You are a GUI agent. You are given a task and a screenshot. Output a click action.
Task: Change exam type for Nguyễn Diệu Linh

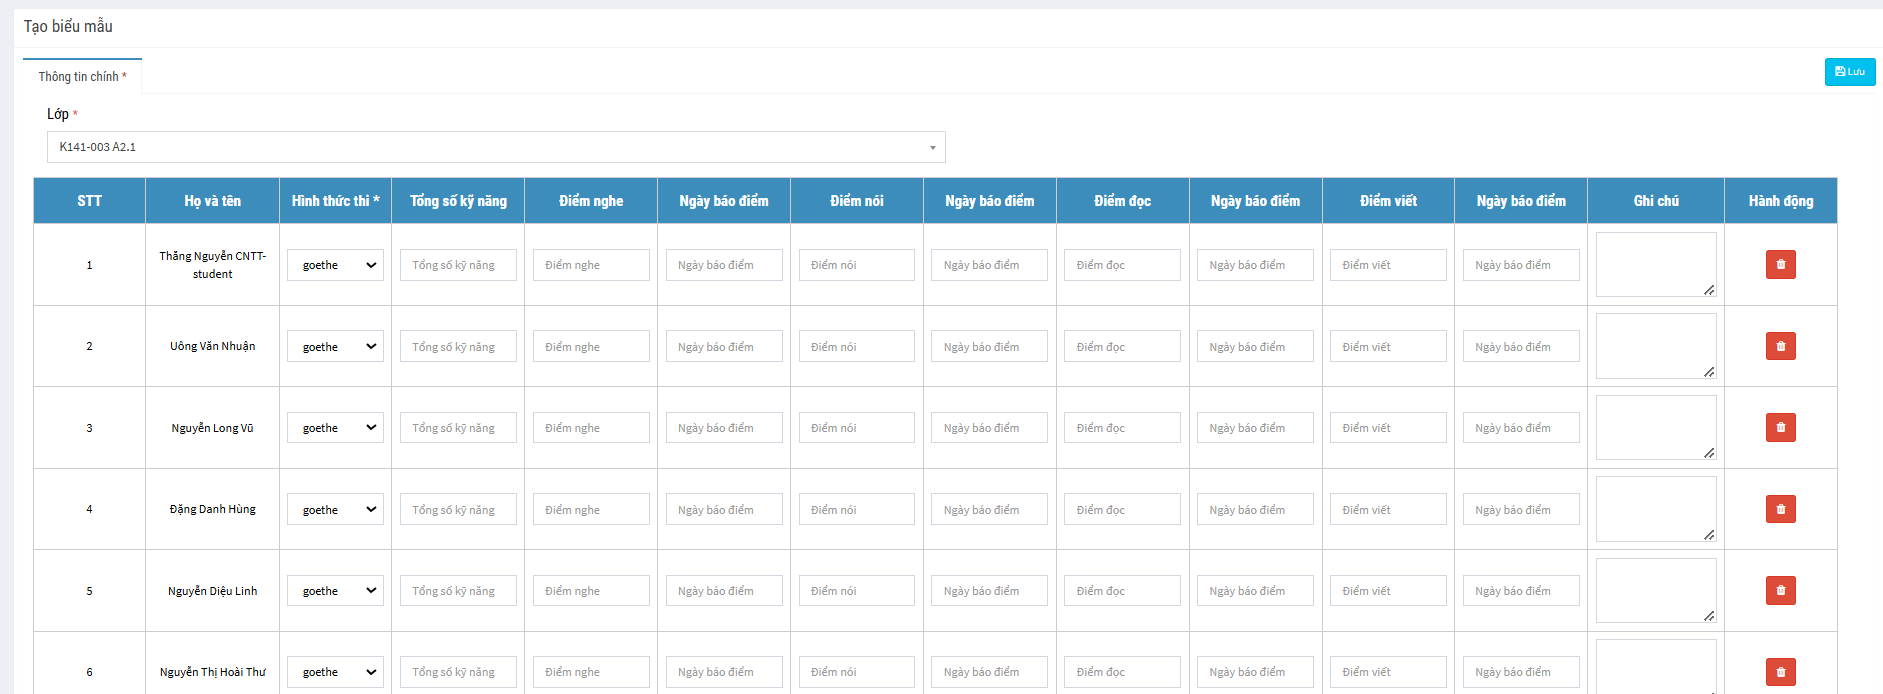(x=335, y=591)
